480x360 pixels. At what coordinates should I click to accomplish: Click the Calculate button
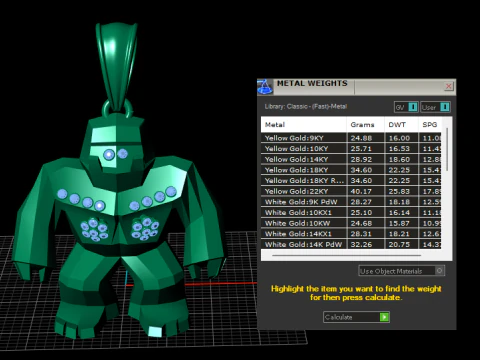pos(356,317)
